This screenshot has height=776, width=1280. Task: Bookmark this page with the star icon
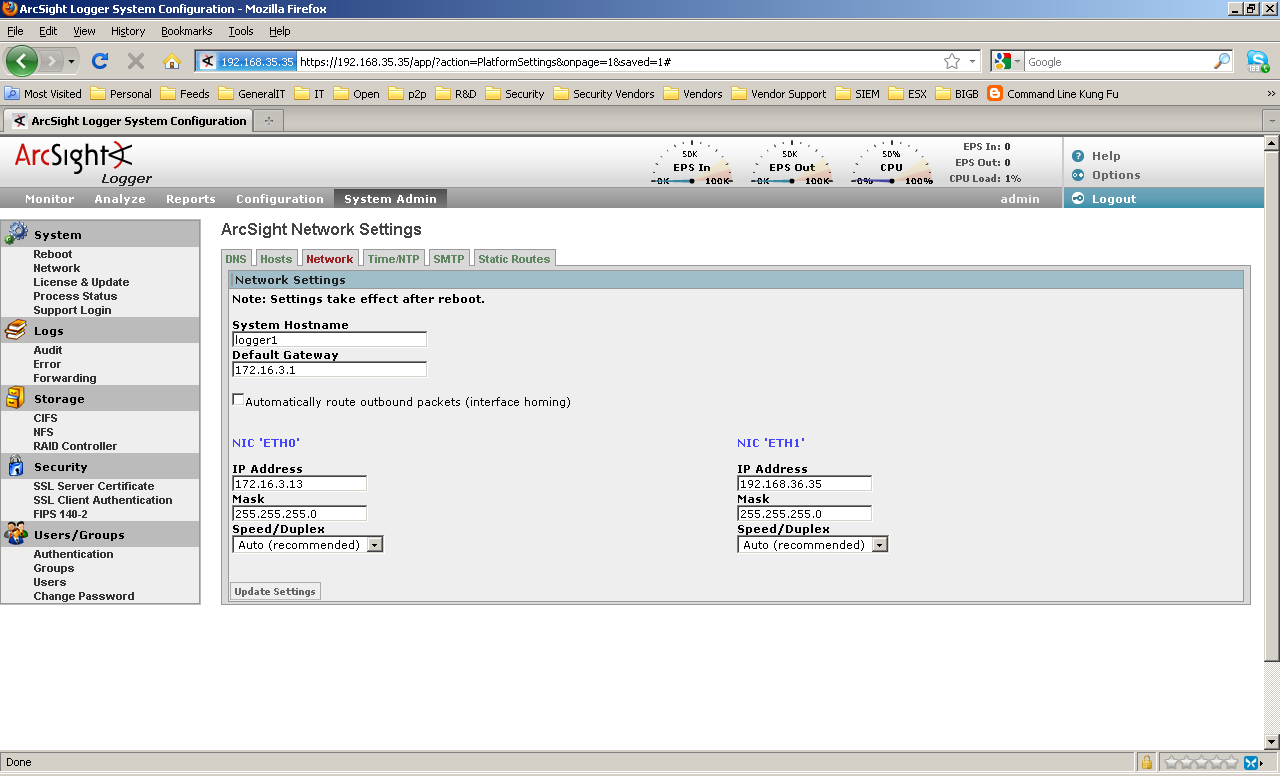(952, 61)
